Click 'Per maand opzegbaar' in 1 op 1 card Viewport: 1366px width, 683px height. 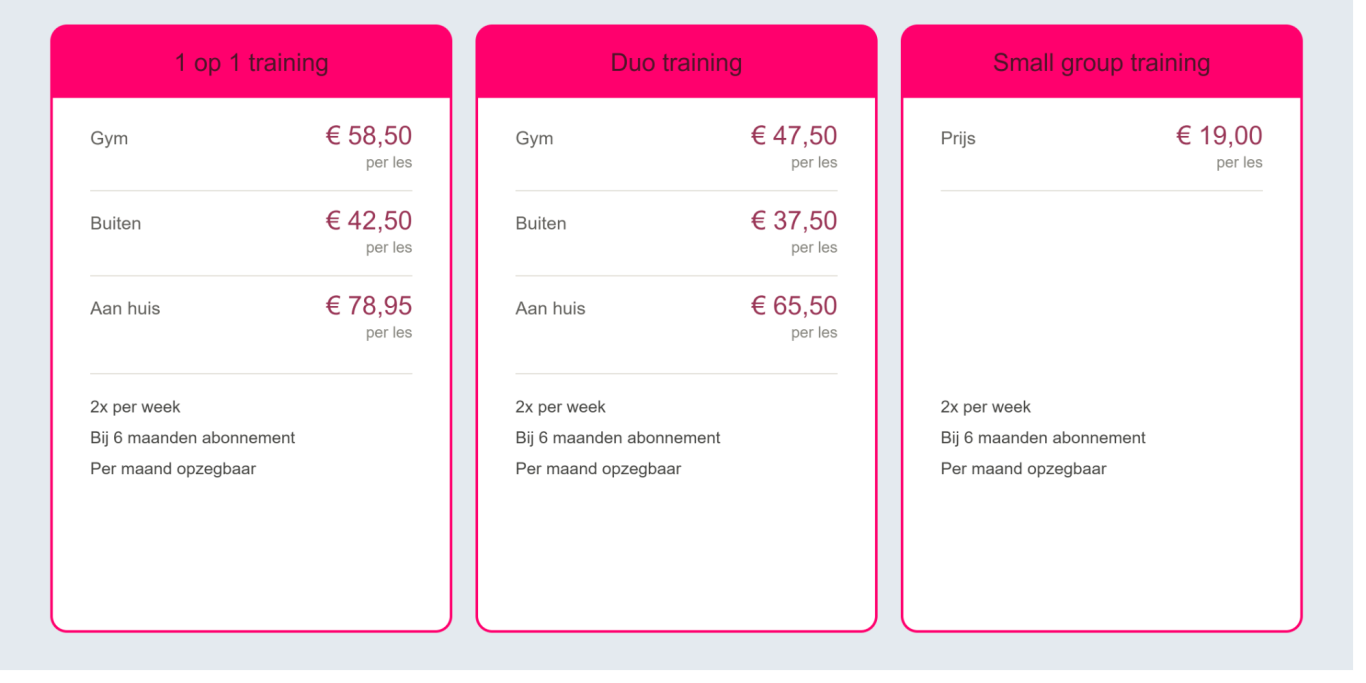(173, 469)
